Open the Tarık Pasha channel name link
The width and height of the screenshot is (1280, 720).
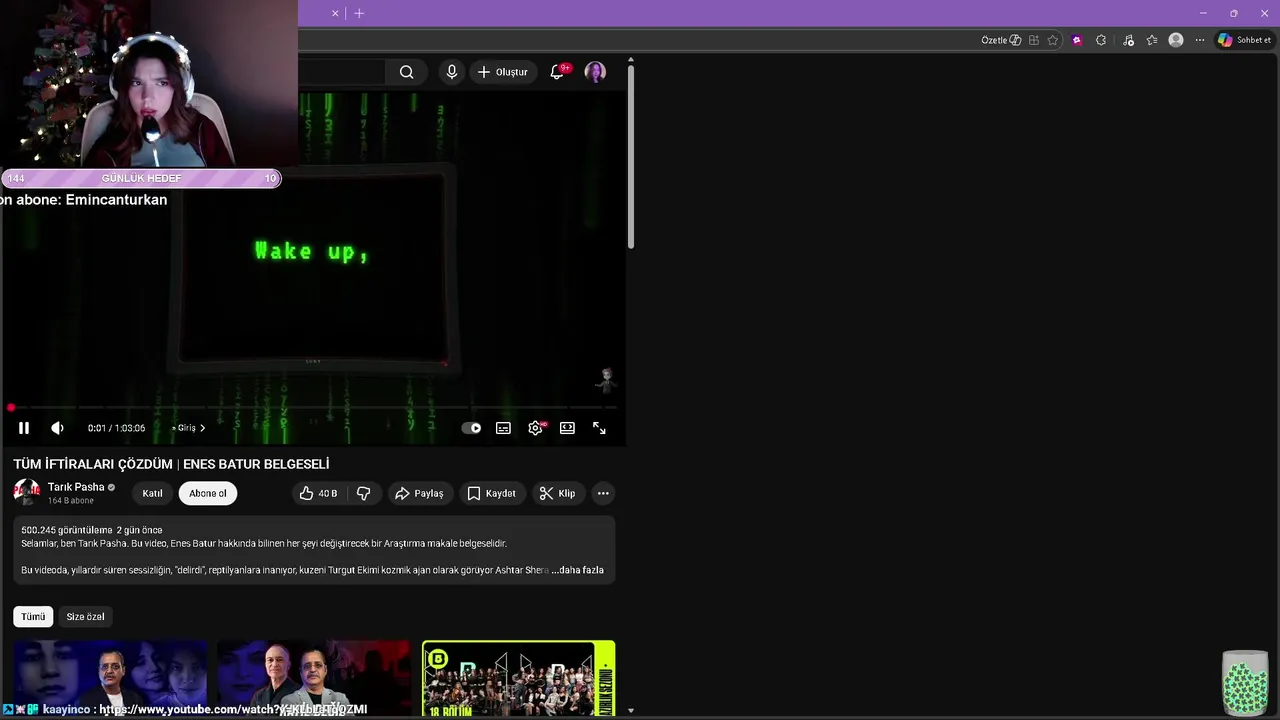click(x=76, y=487)
